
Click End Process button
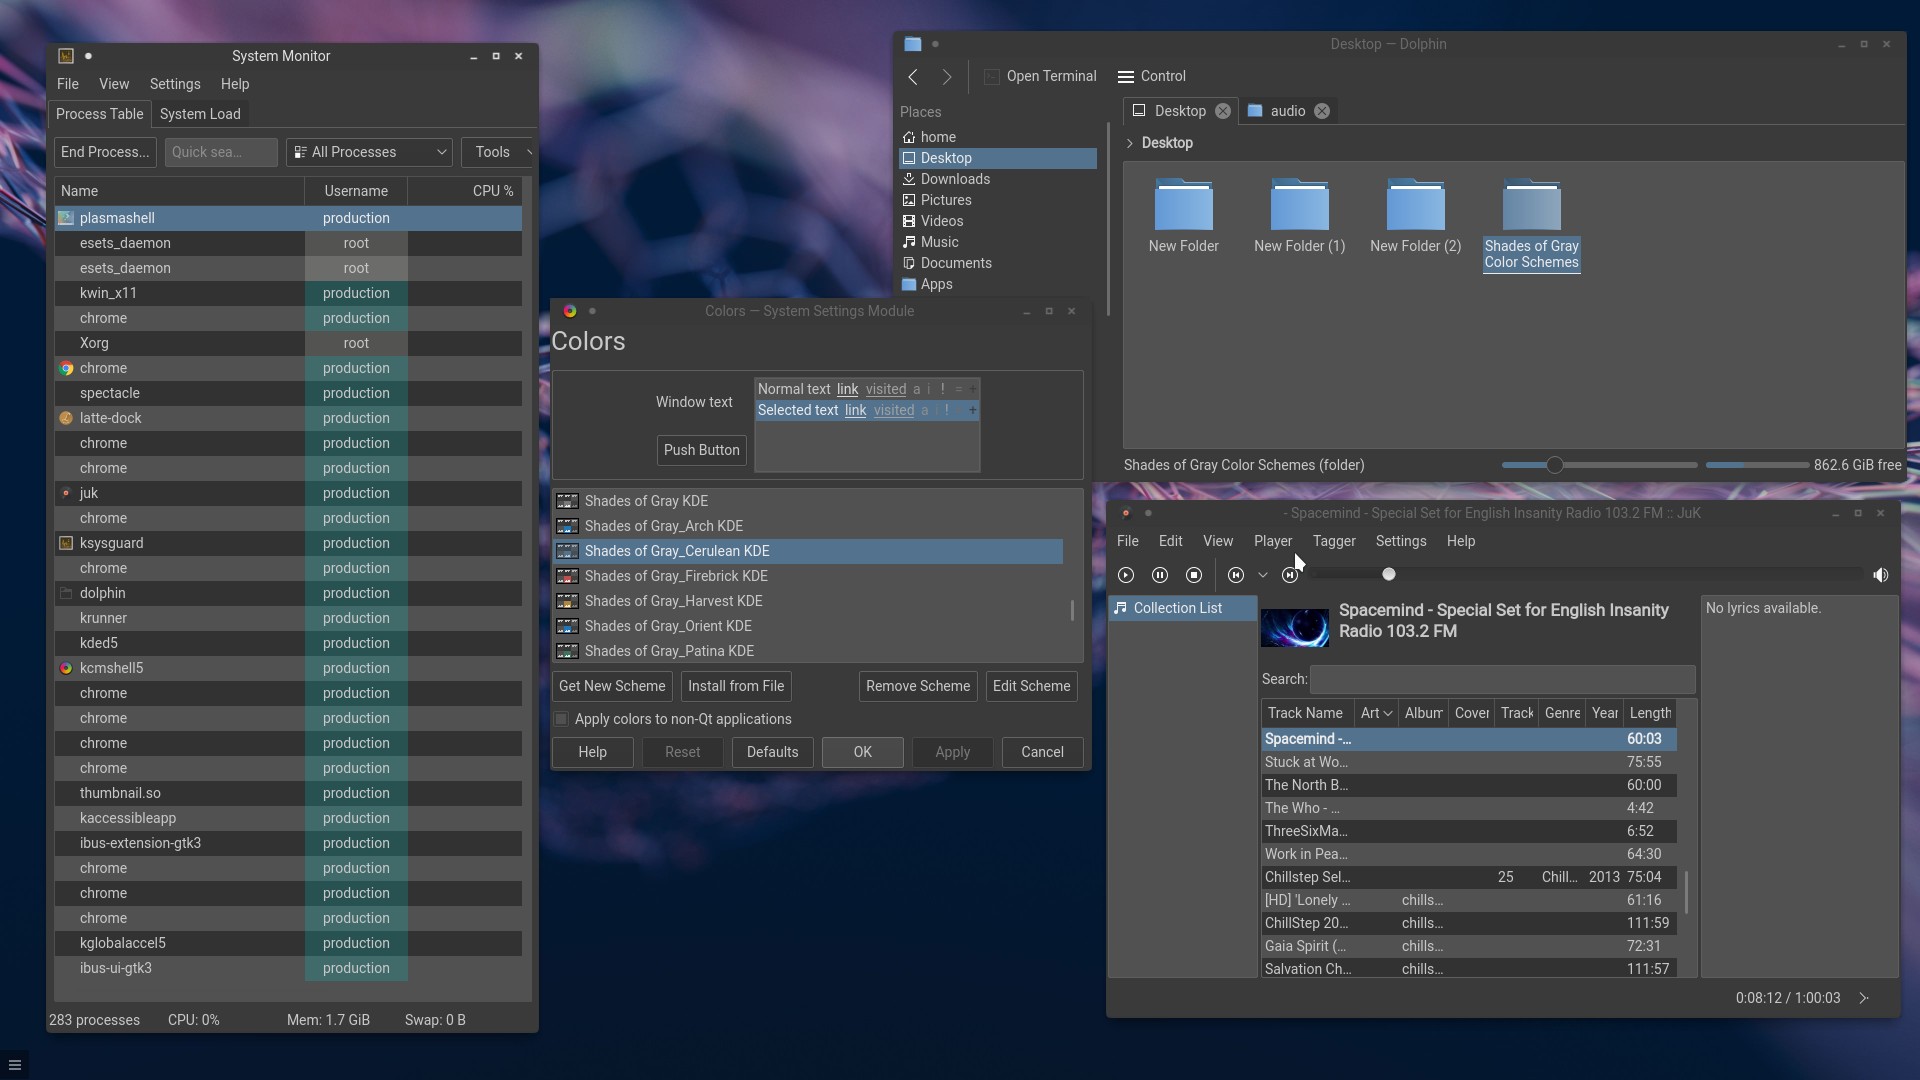pos(105,152)
